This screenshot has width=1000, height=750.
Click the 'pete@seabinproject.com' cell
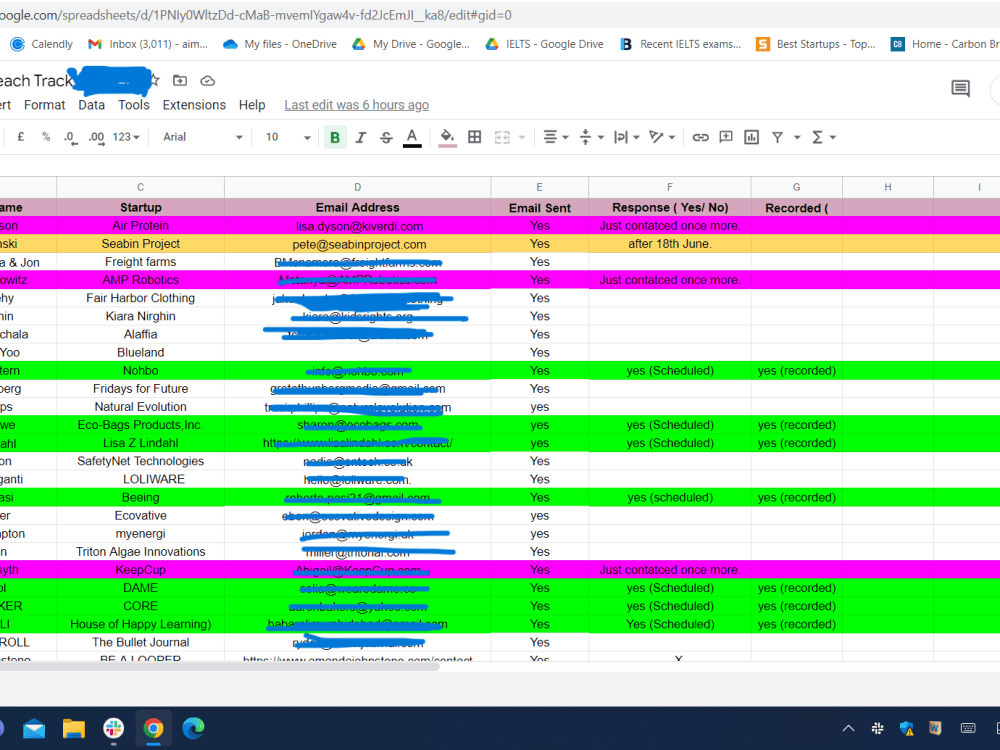click(x=357, y=244)
